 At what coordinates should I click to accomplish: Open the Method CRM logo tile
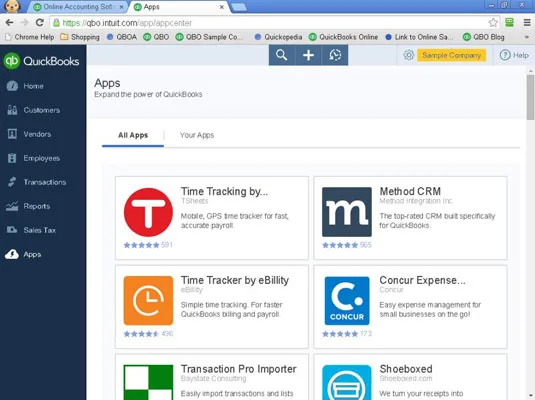[x=347, y=212]
